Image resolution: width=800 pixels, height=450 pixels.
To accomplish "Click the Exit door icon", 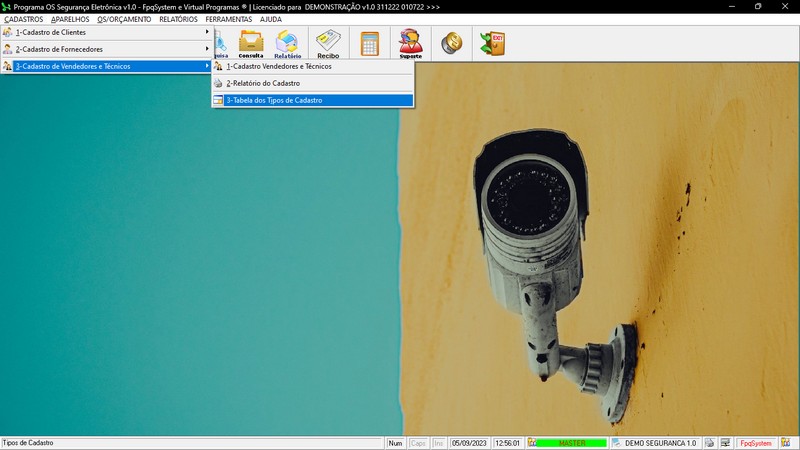I will (492, 43).
